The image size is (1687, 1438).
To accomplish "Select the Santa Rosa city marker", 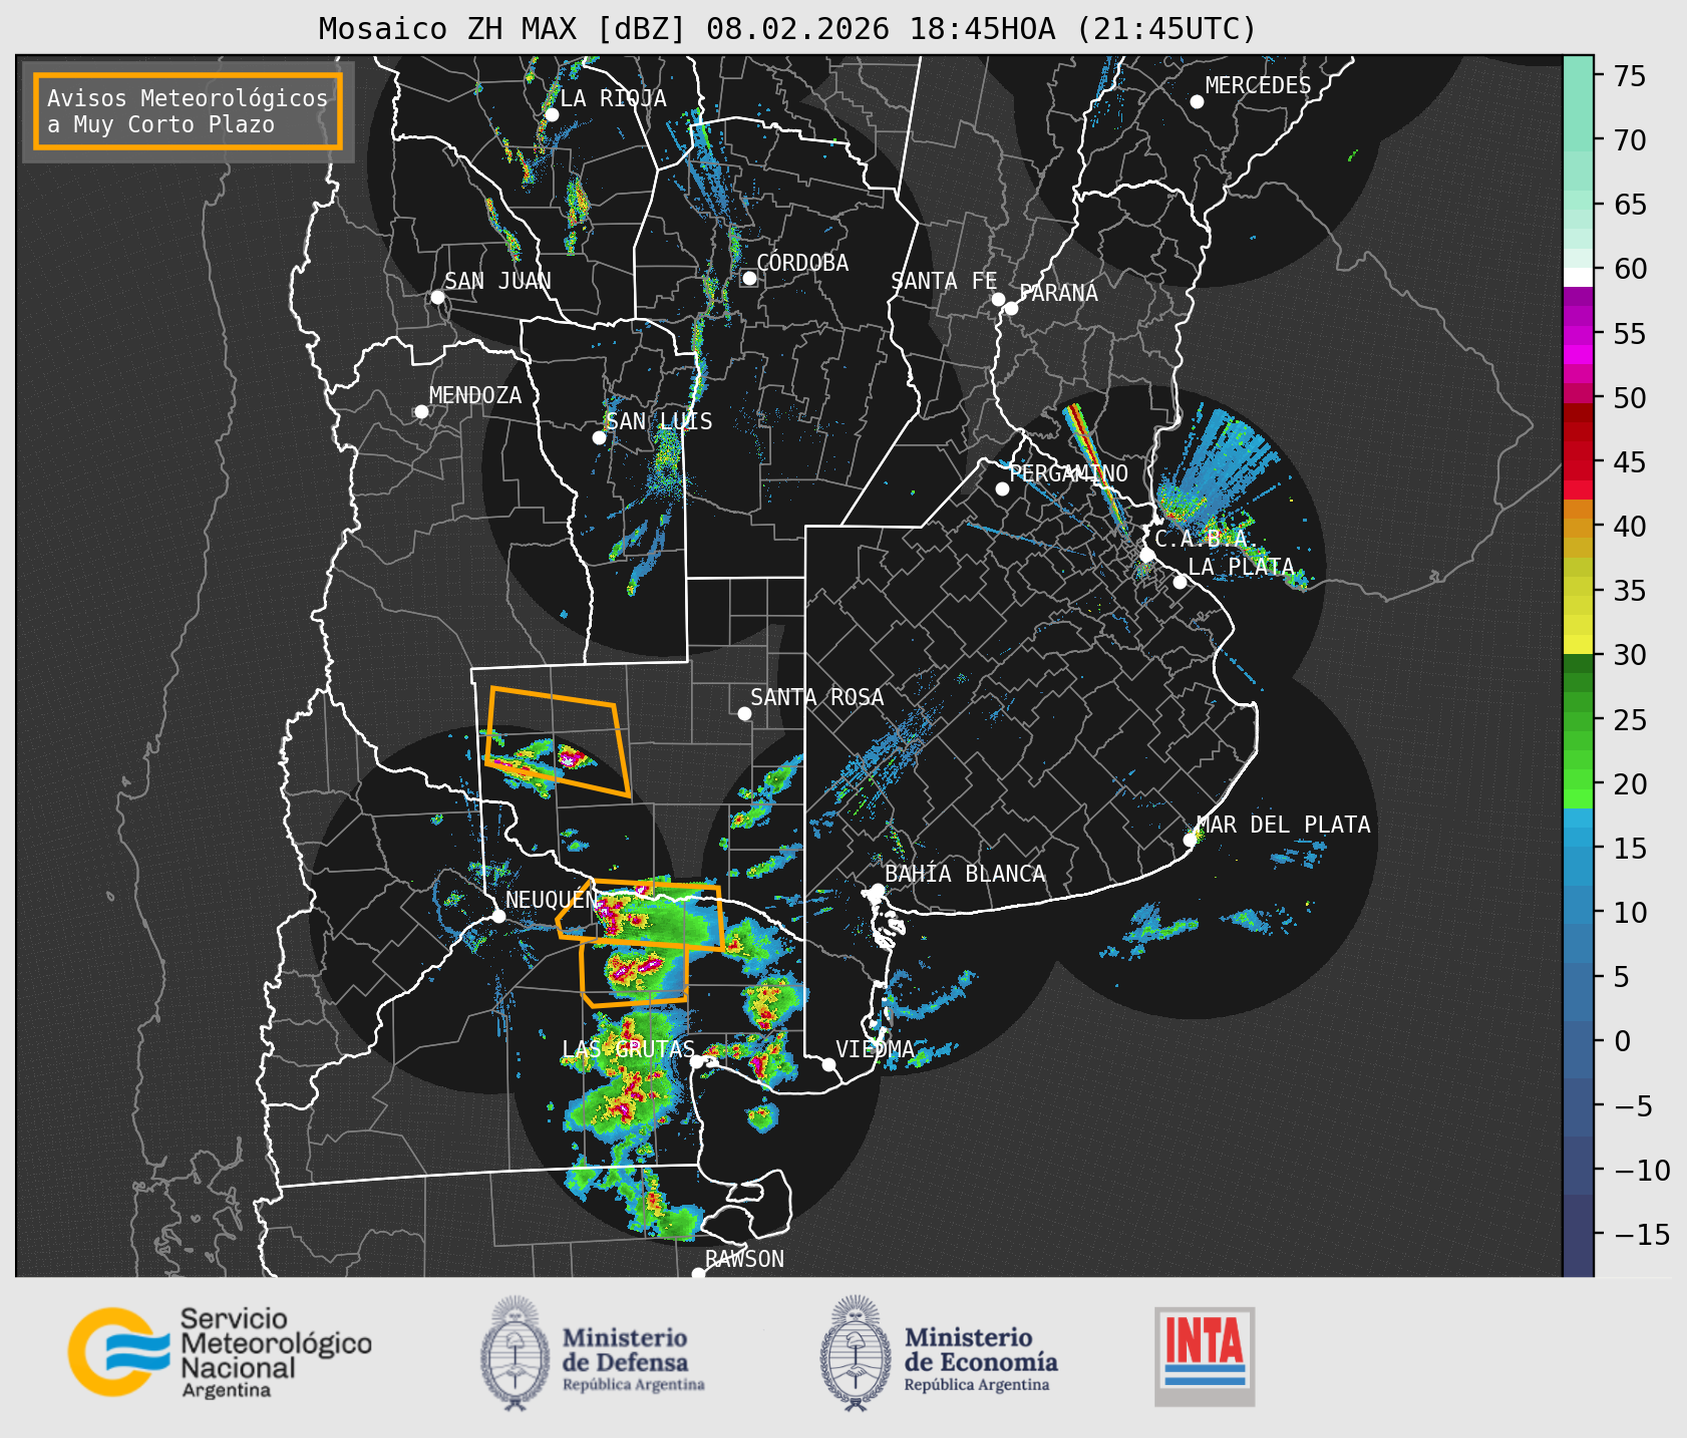I will 744,713.
